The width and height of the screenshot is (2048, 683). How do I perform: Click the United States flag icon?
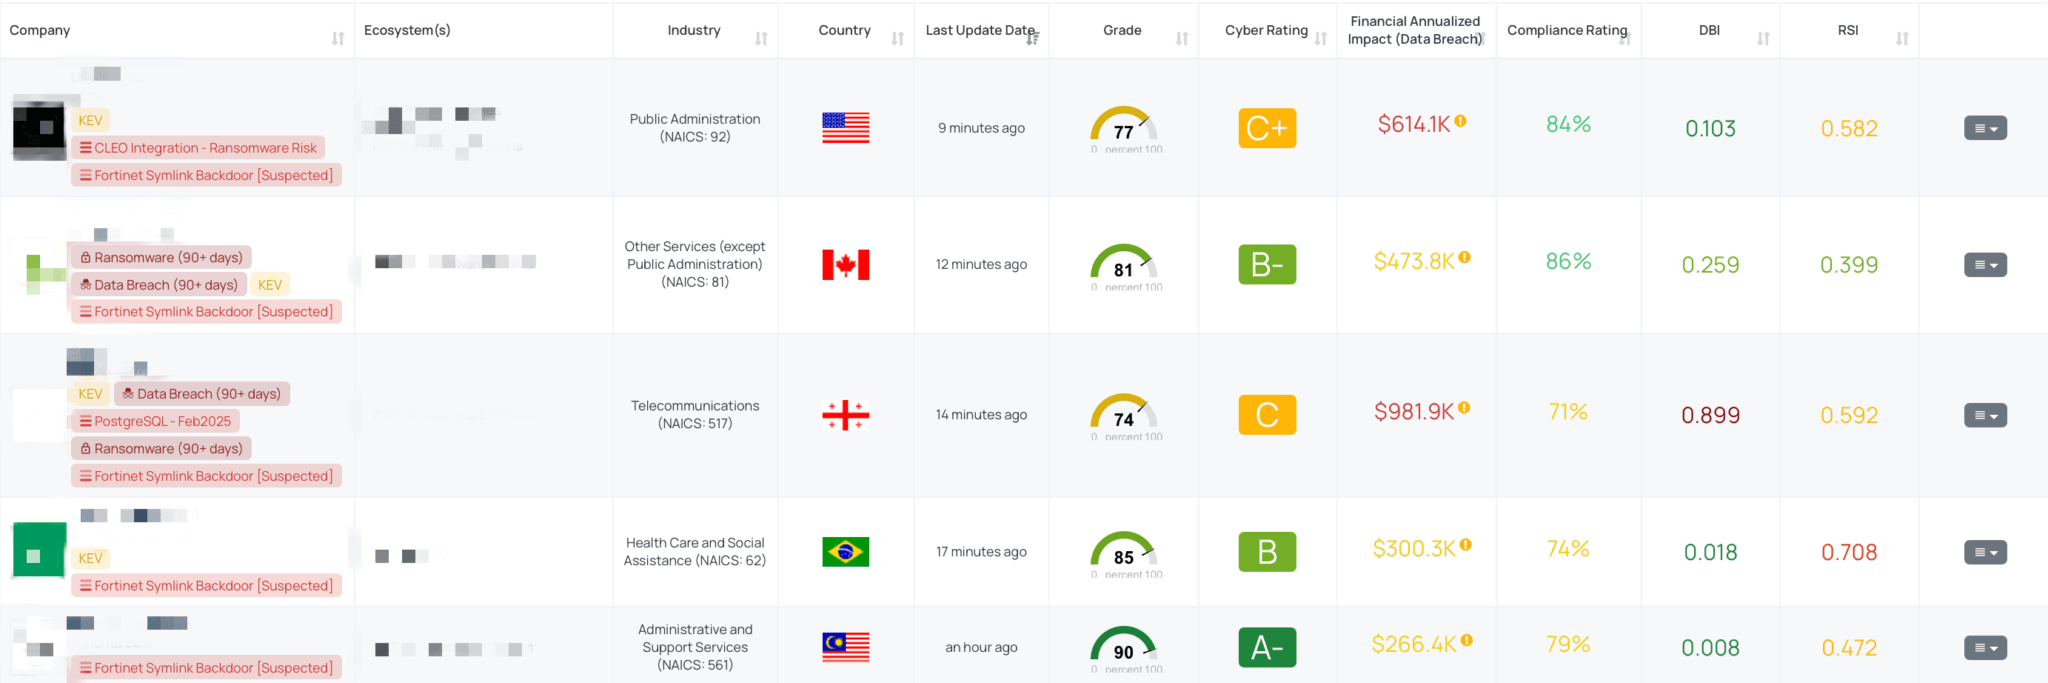tap(845, 128)
